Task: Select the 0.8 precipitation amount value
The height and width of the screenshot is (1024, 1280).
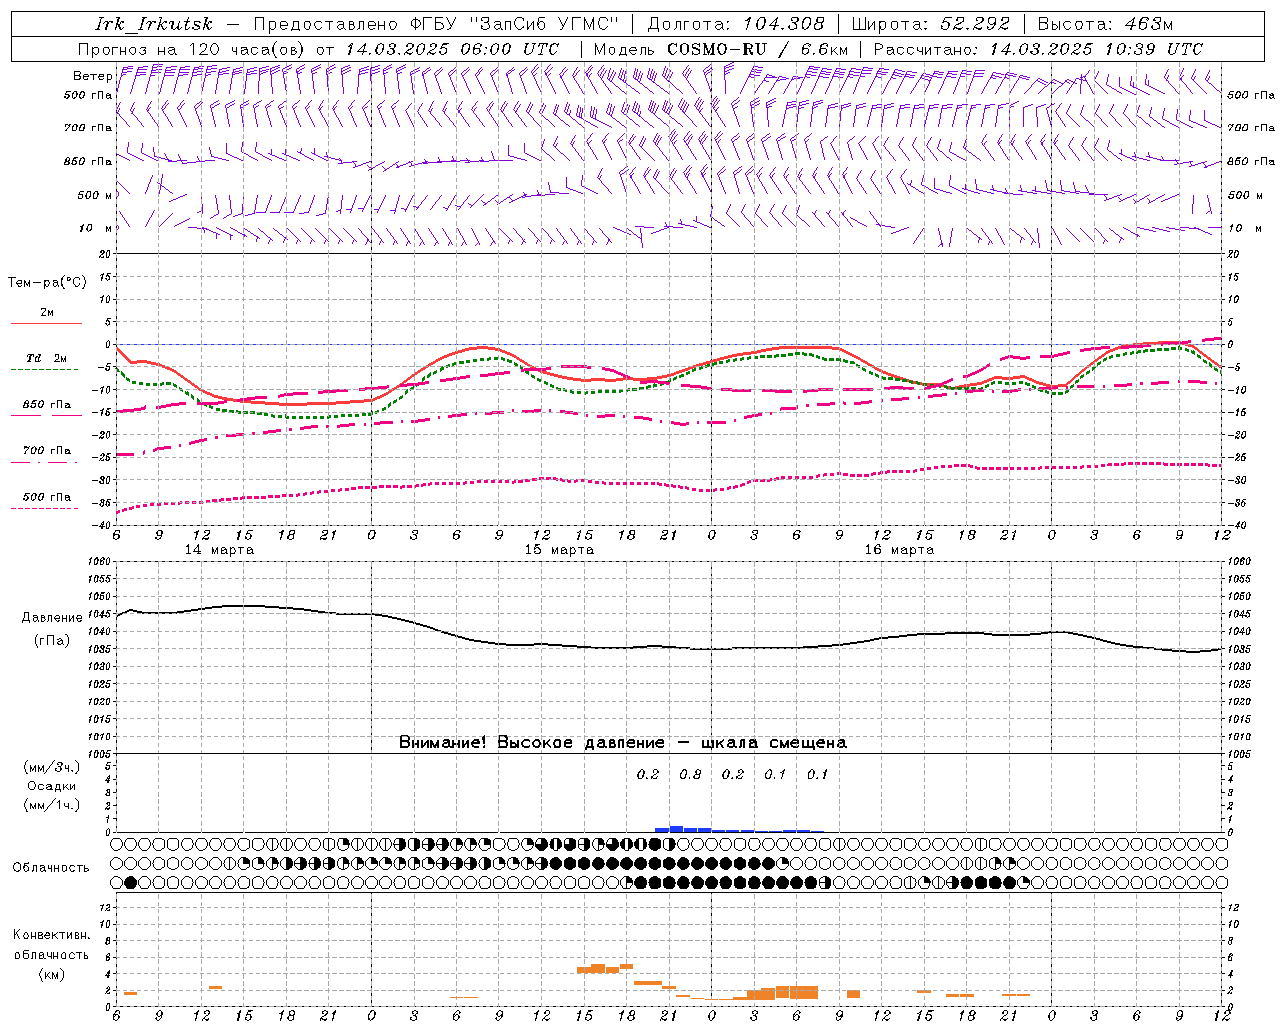Action: (x=691, y=774)
